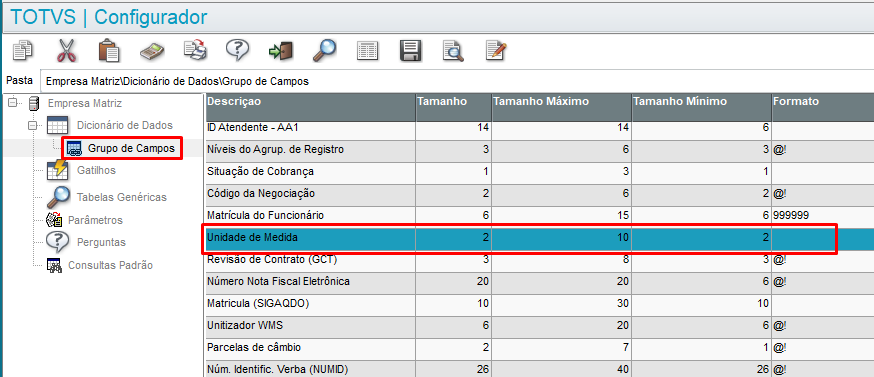Click the Edit document pencil icon

[x=496, y=50]
